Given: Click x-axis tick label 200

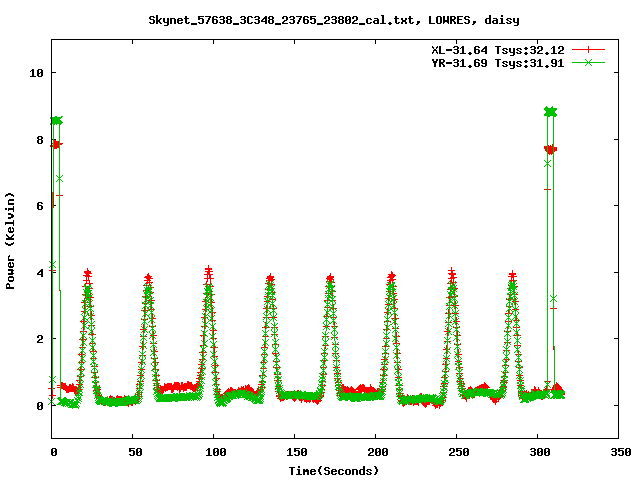Looking at the screenshot, I should tap(378, 452).
